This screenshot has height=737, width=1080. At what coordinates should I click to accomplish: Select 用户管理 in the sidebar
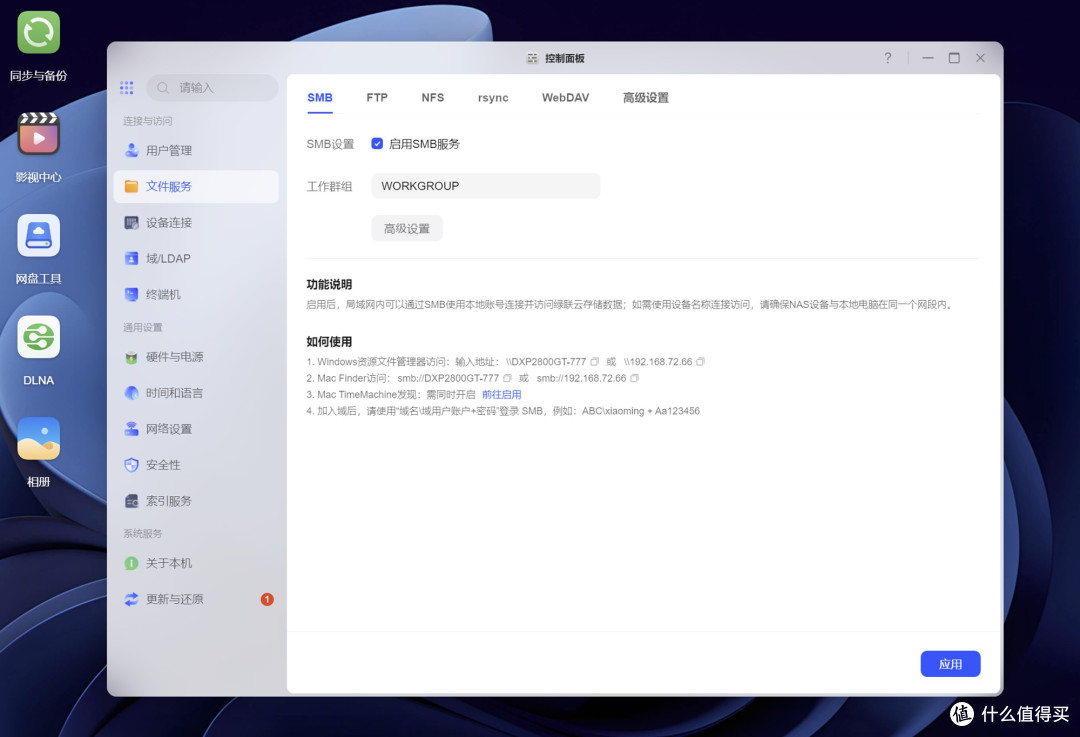click(196, 150)
